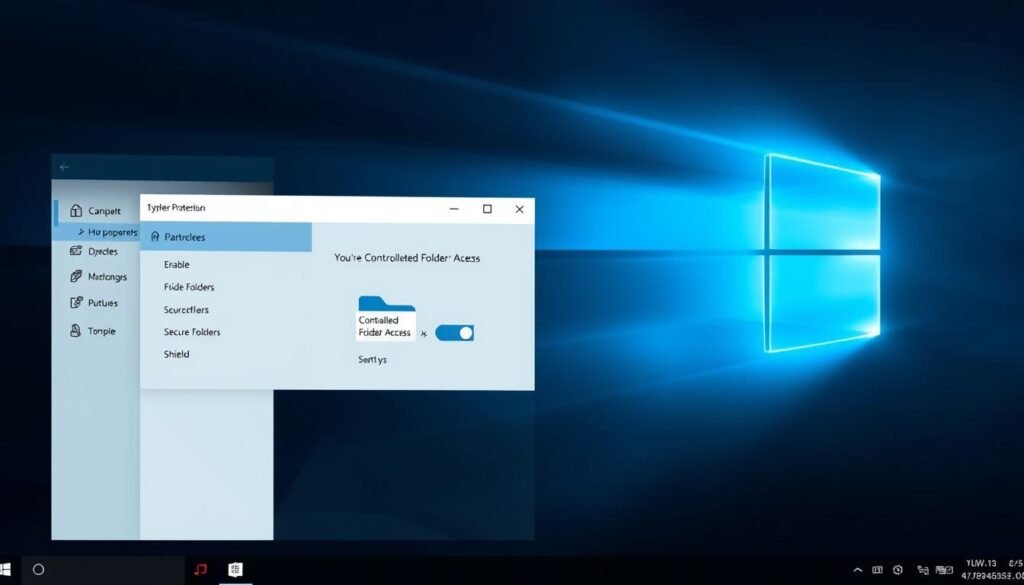Open the taskbar clock and date

[x=991, y=569]
